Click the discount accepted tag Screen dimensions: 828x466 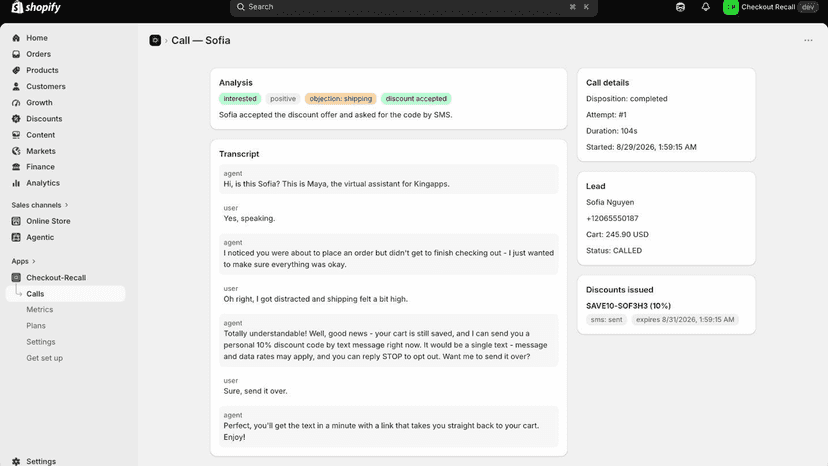[416, 99]
